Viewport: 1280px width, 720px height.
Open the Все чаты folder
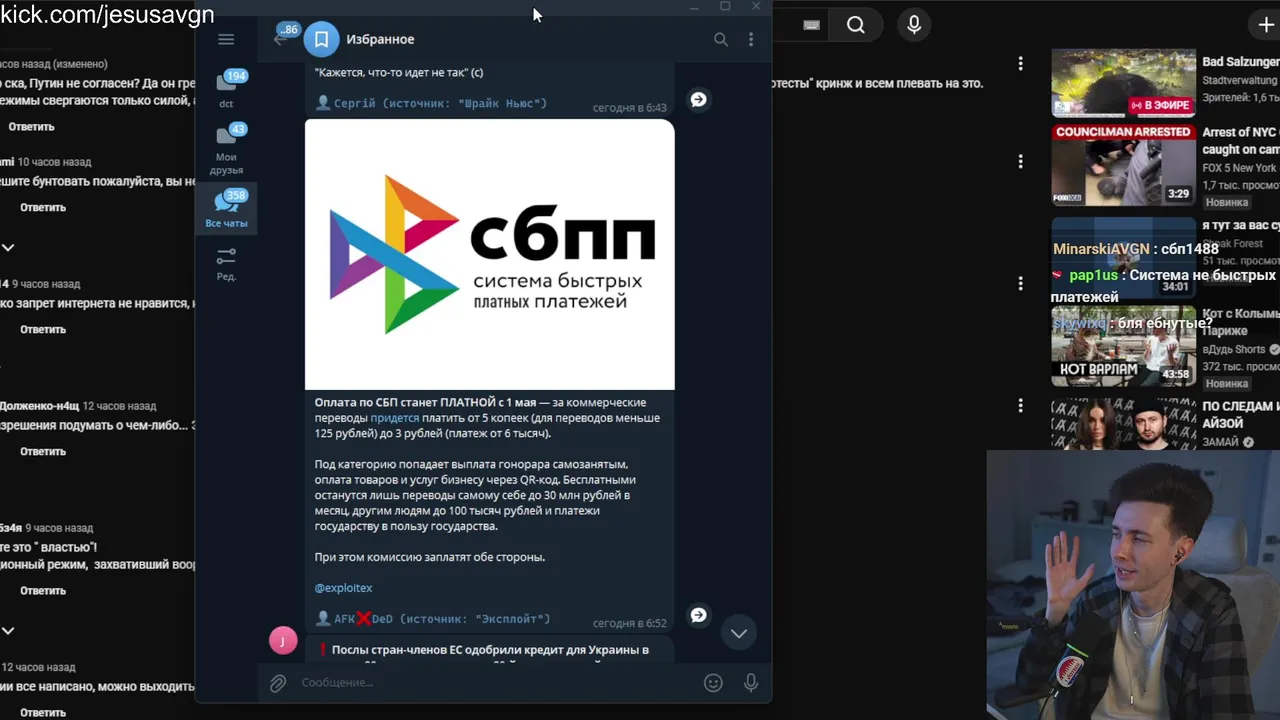pos(227,208)
